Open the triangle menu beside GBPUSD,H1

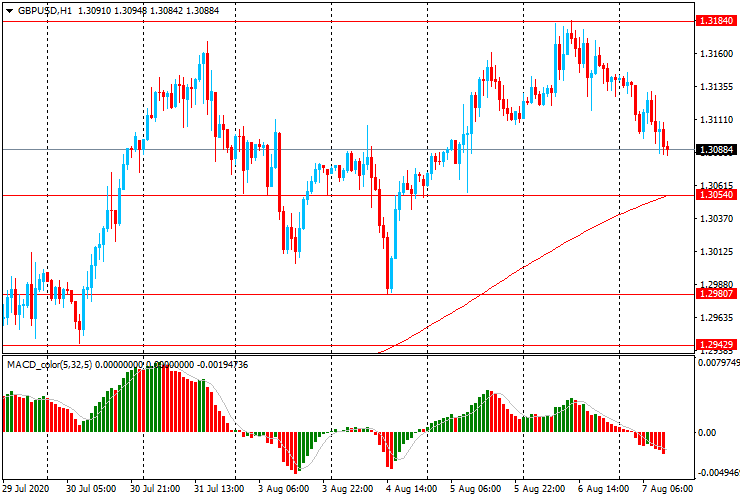(x=9, y=11)
